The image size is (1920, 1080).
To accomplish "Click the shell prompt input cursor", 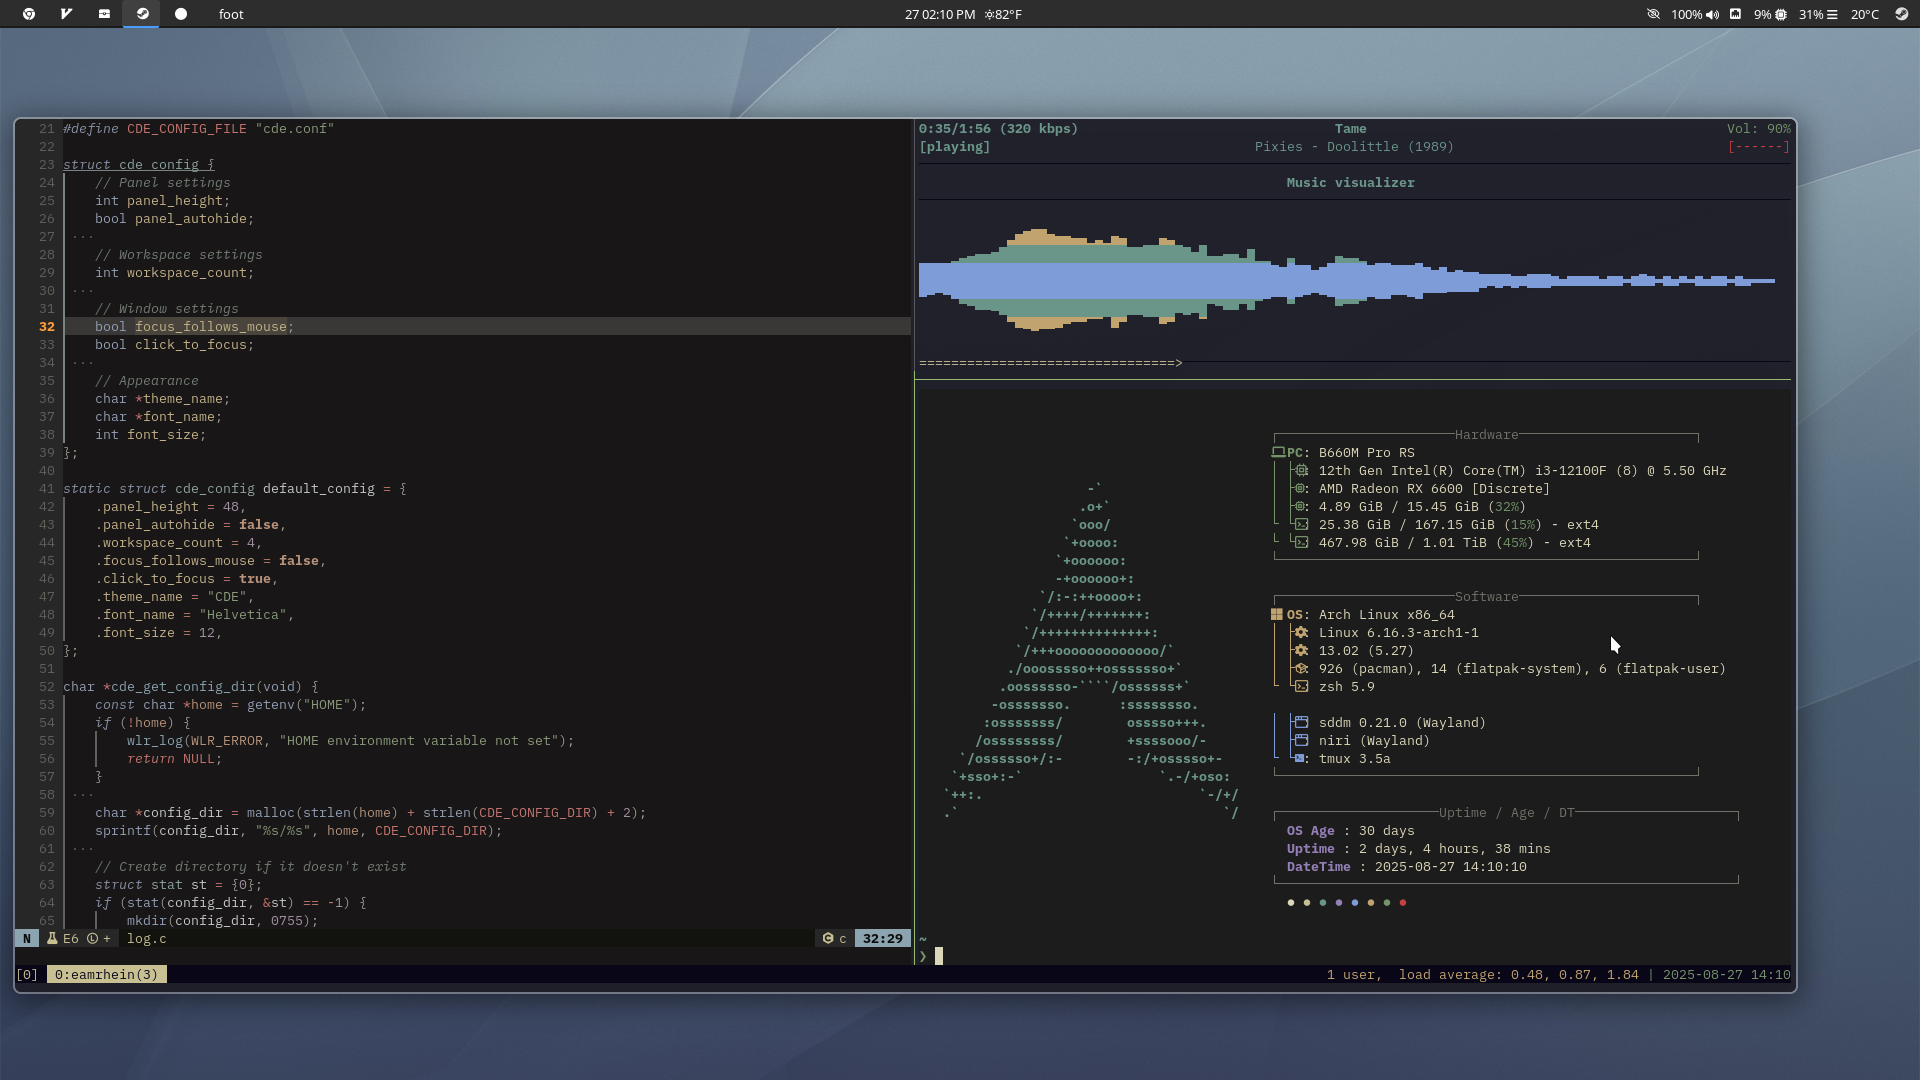I will point(938,957).
